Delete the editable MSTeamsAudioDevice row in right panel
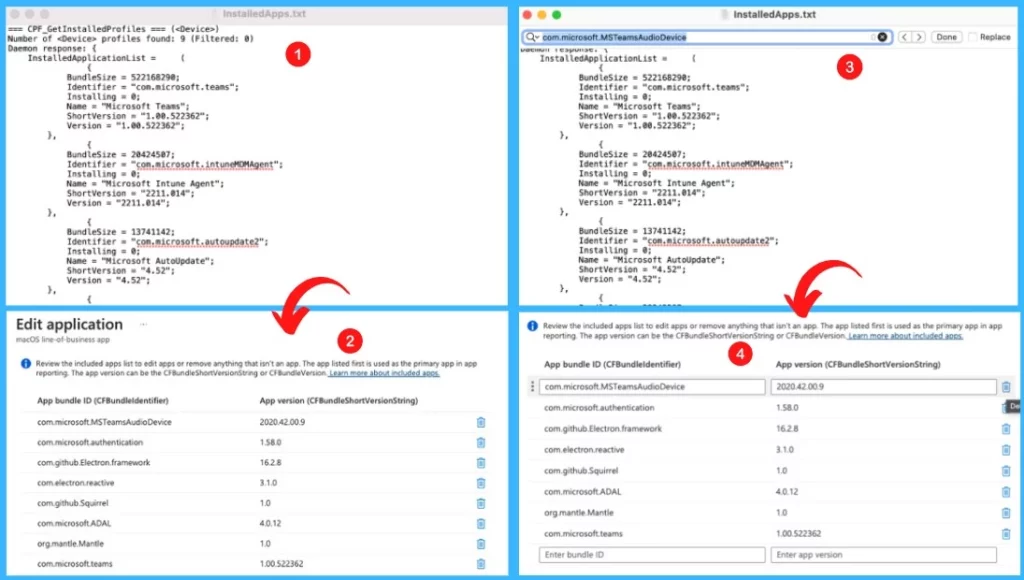The width and height of the screenshot is (1024, 580). (1006, 387)
